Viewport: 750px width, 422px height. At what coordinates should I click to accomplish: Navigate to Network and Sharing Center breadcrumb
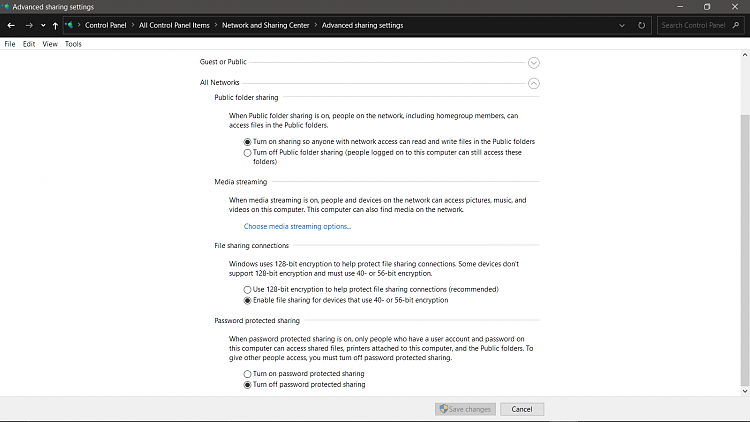click(x=265, y=25)
